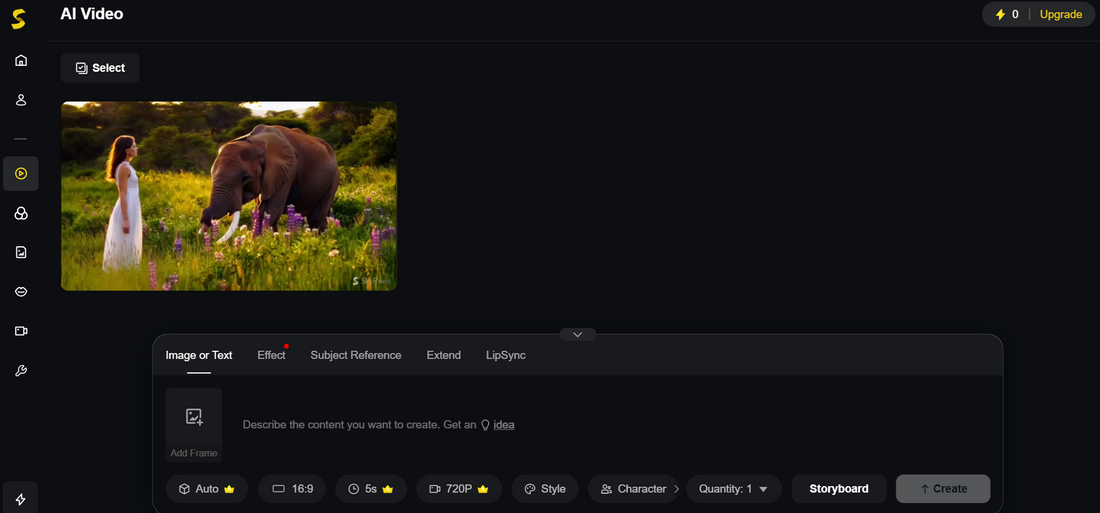Open the 16:9 aspect ratio selector
The width and height of the screenshot is (1100, 513).
[x=292, y=489]
